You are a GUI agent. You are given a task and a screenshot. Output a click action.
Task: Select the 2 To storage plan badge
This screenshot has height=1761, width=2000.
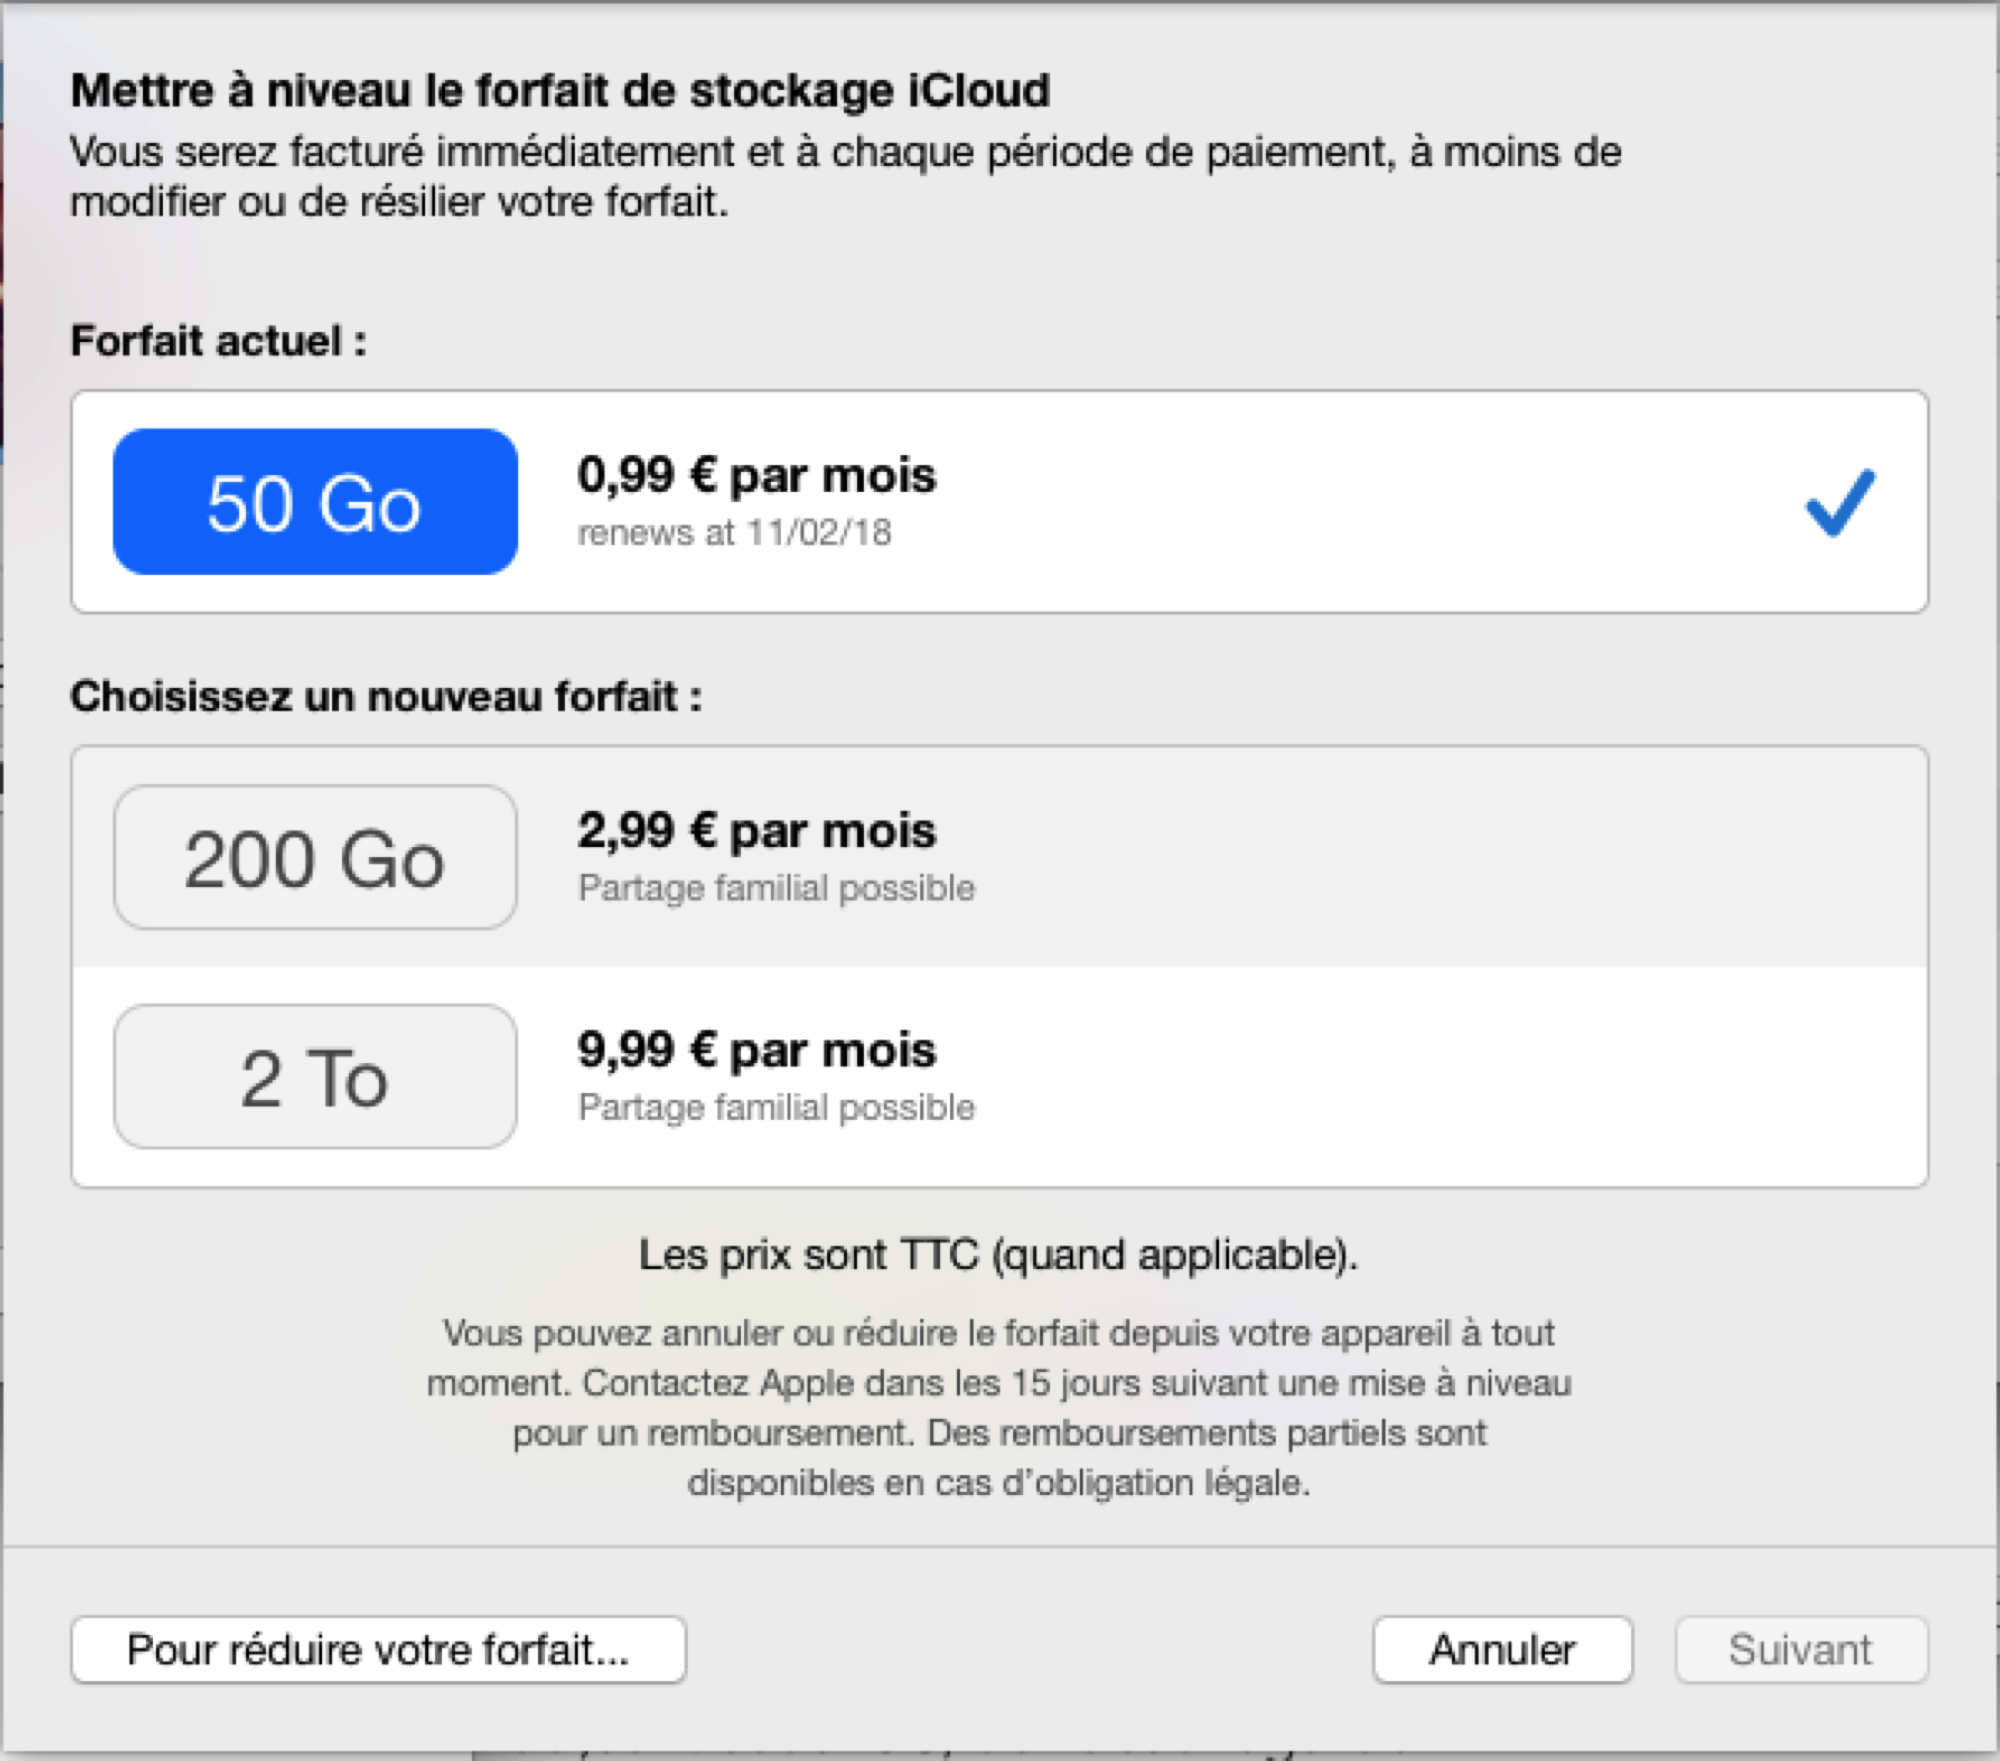tap(315, 1077)
